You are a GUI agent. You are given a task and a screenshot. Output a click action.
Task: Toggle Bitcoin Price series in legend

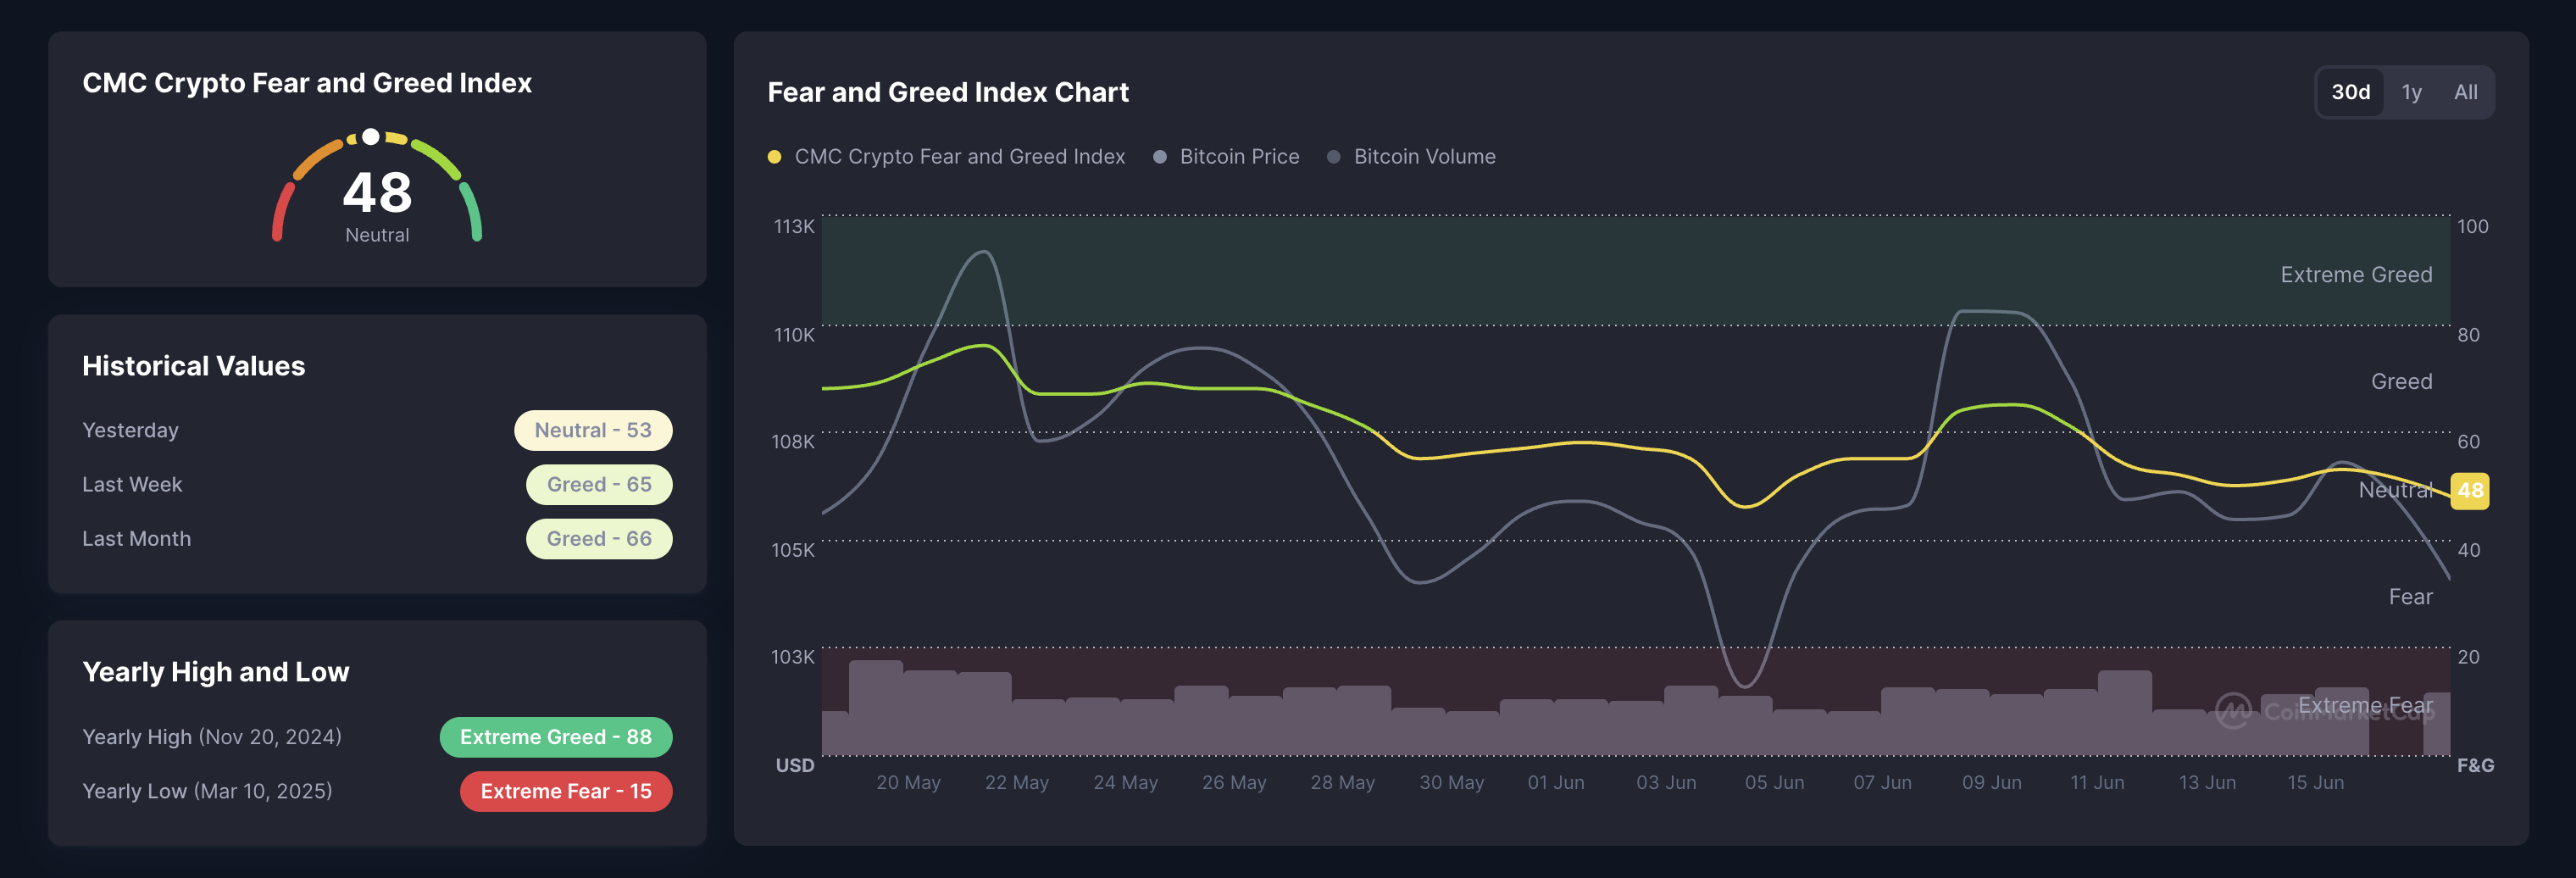pyautogui.click(x=1226, y=156)
